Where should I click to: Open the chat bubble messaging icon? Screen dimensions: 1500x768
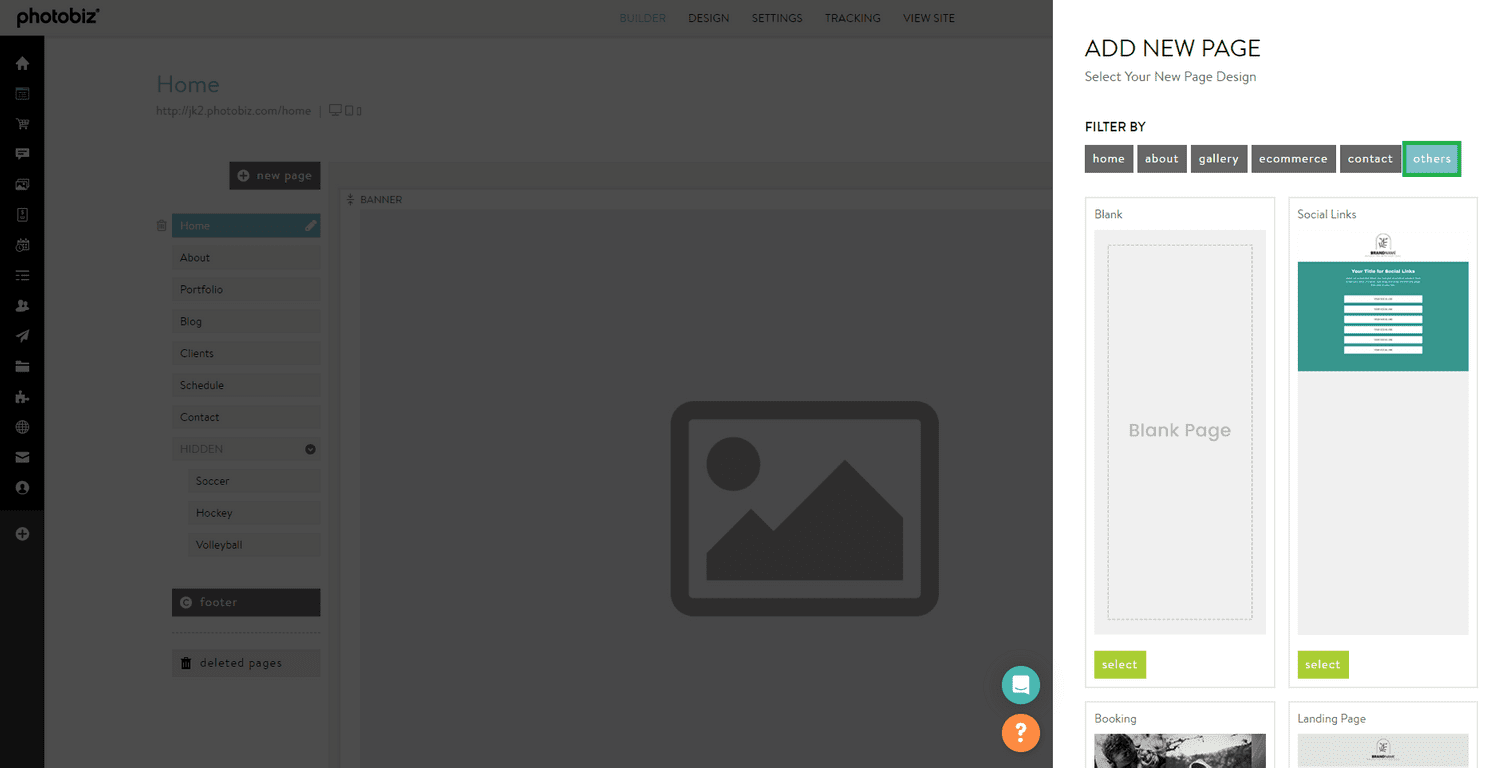[x=22, y=154]
